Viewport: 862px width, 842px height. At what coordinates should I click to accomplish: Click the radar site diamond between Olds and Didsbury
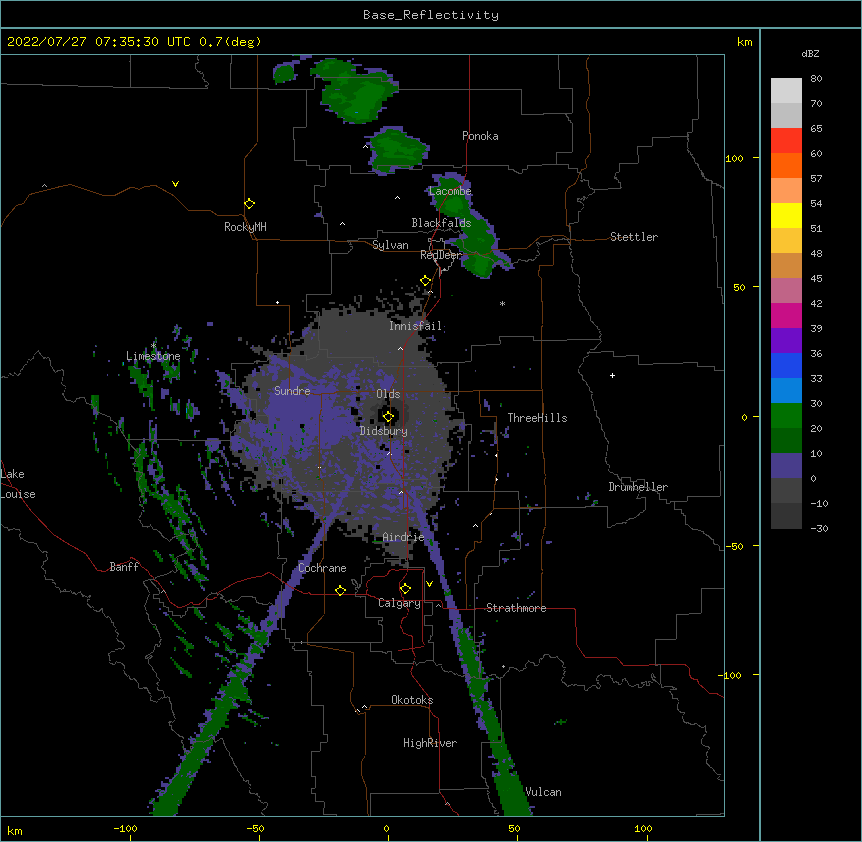[x=389, y=416]
